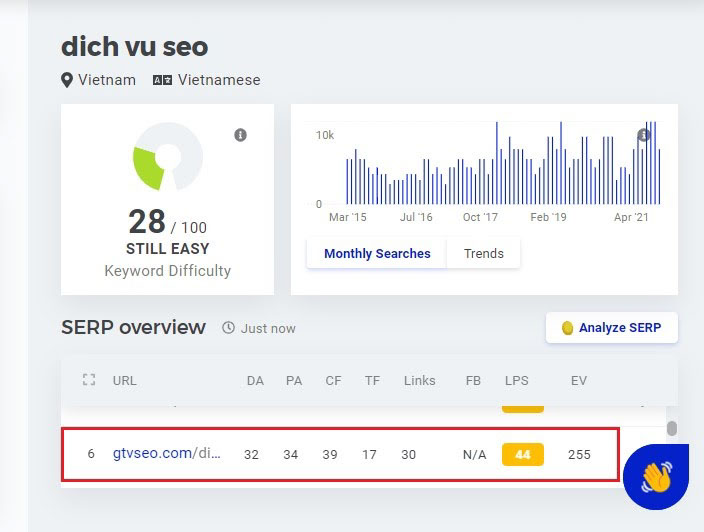704x532 pixels.
Task: Click the location pin icon next to Vietnam
Action: (67, 80)
